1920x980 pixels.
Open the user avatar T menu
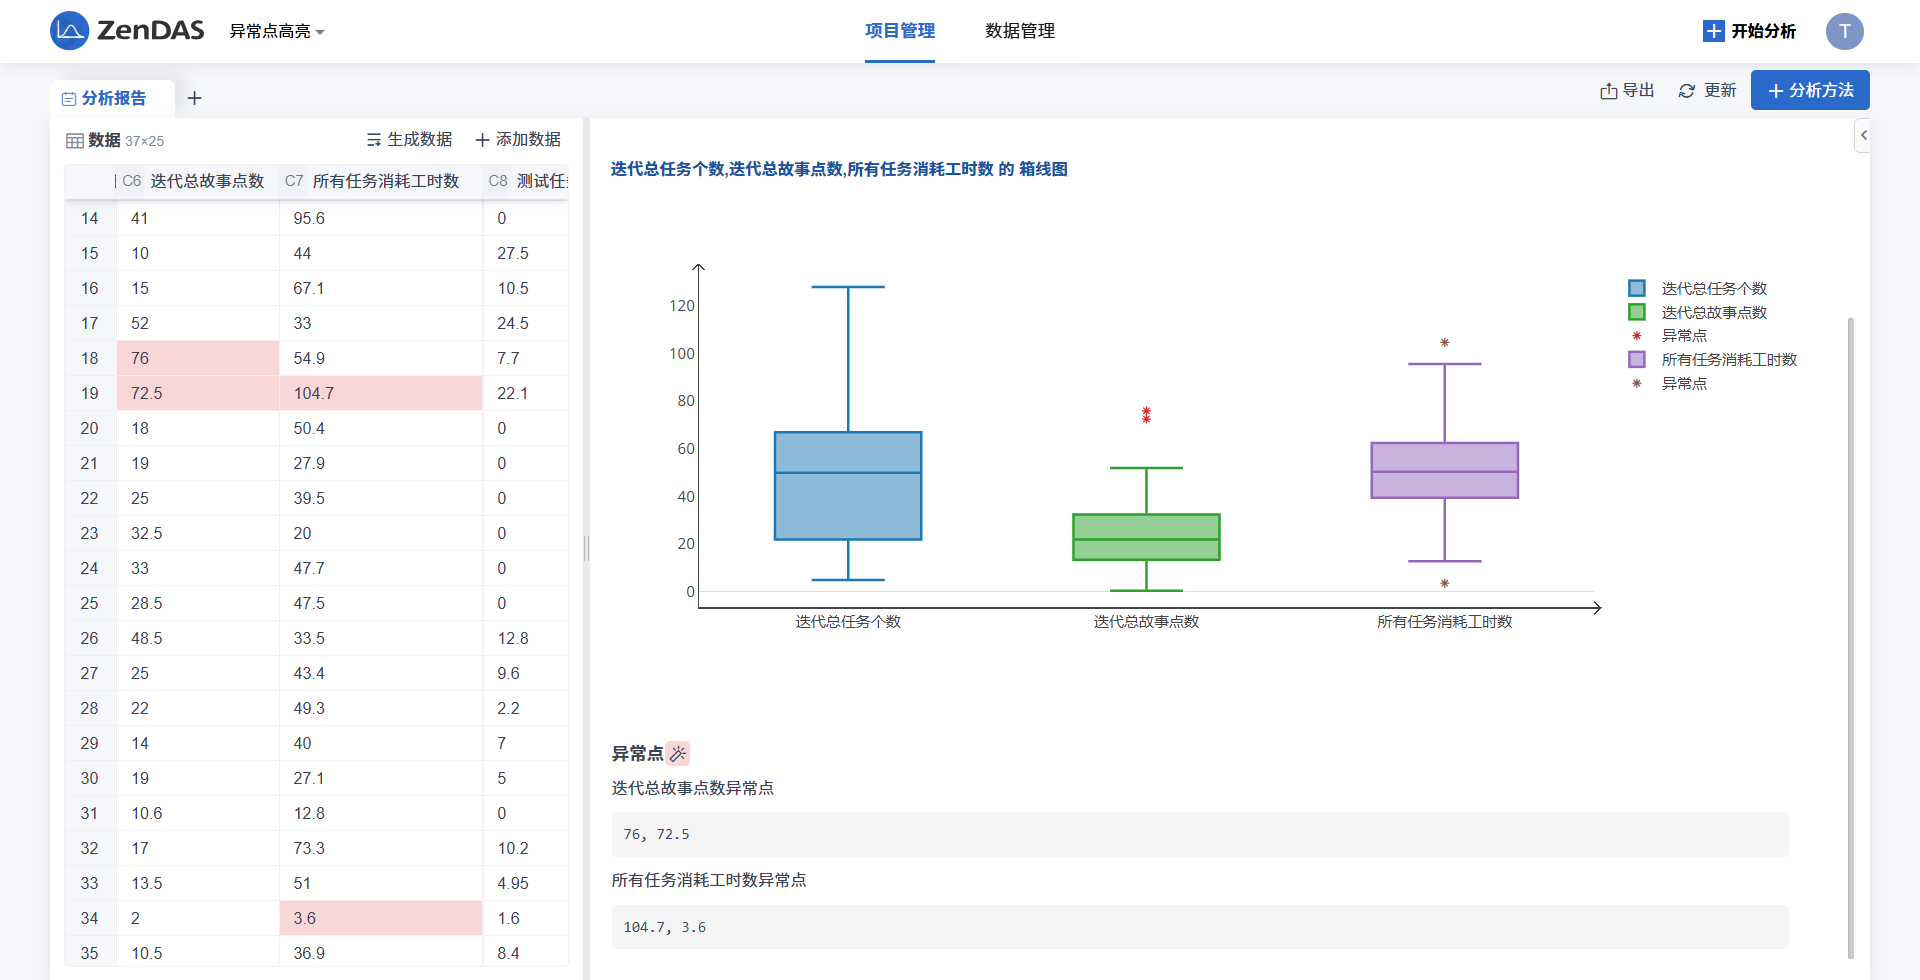point(1844,31)
